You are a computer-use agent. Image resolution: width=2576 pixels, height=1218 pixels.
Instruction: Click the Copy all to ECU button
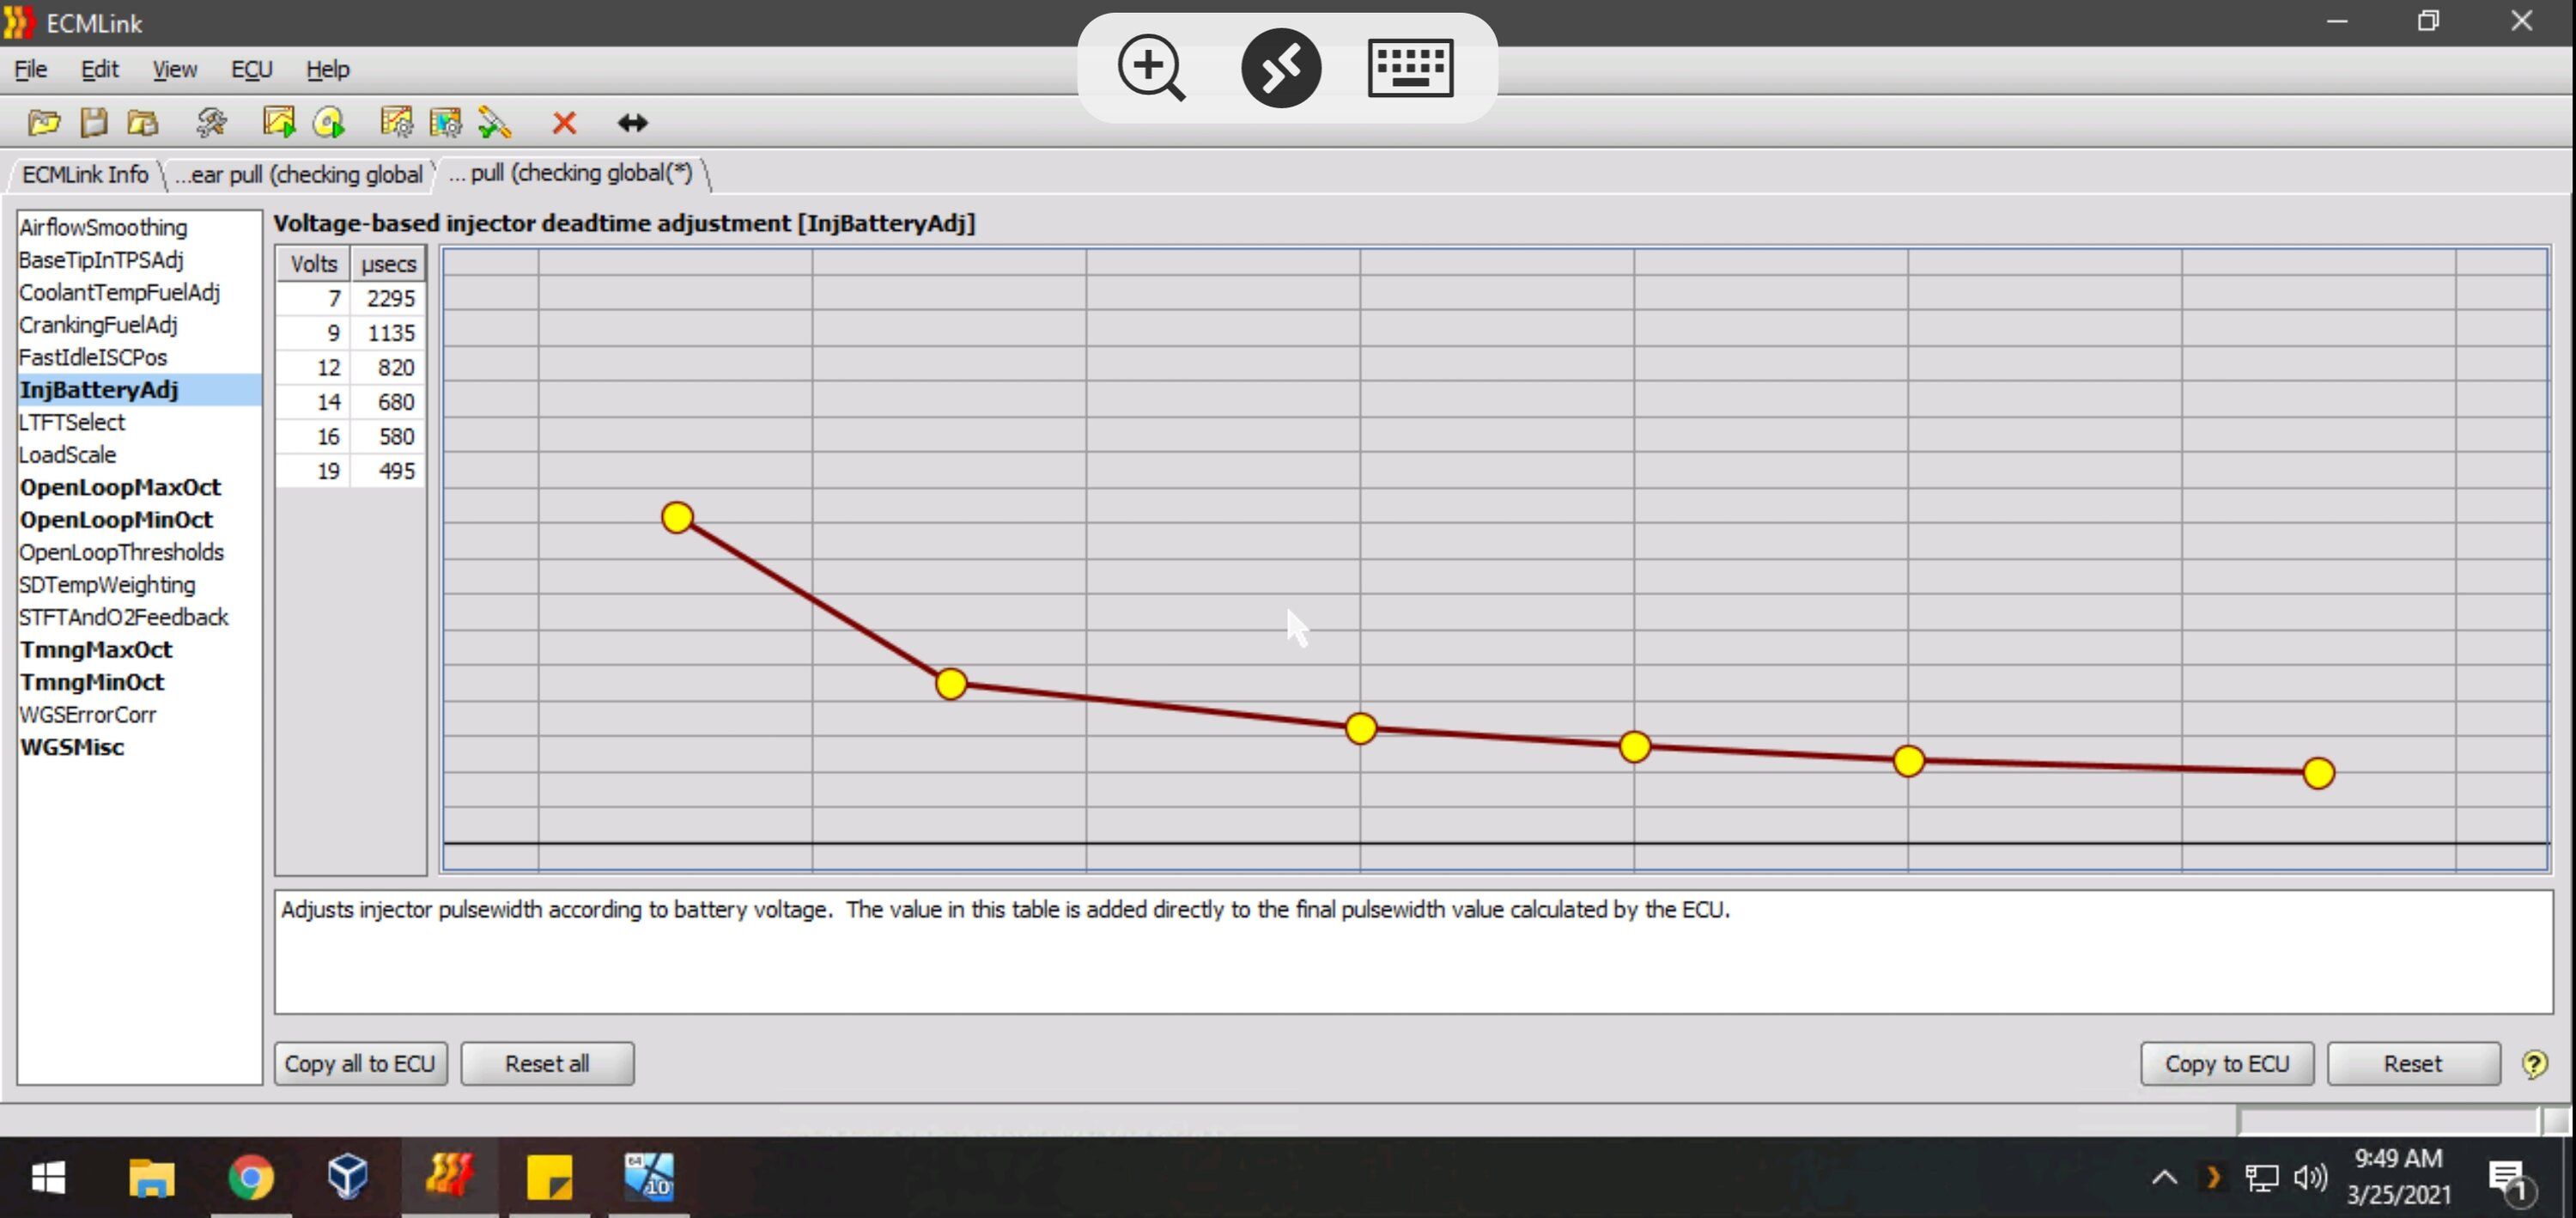360,1063
